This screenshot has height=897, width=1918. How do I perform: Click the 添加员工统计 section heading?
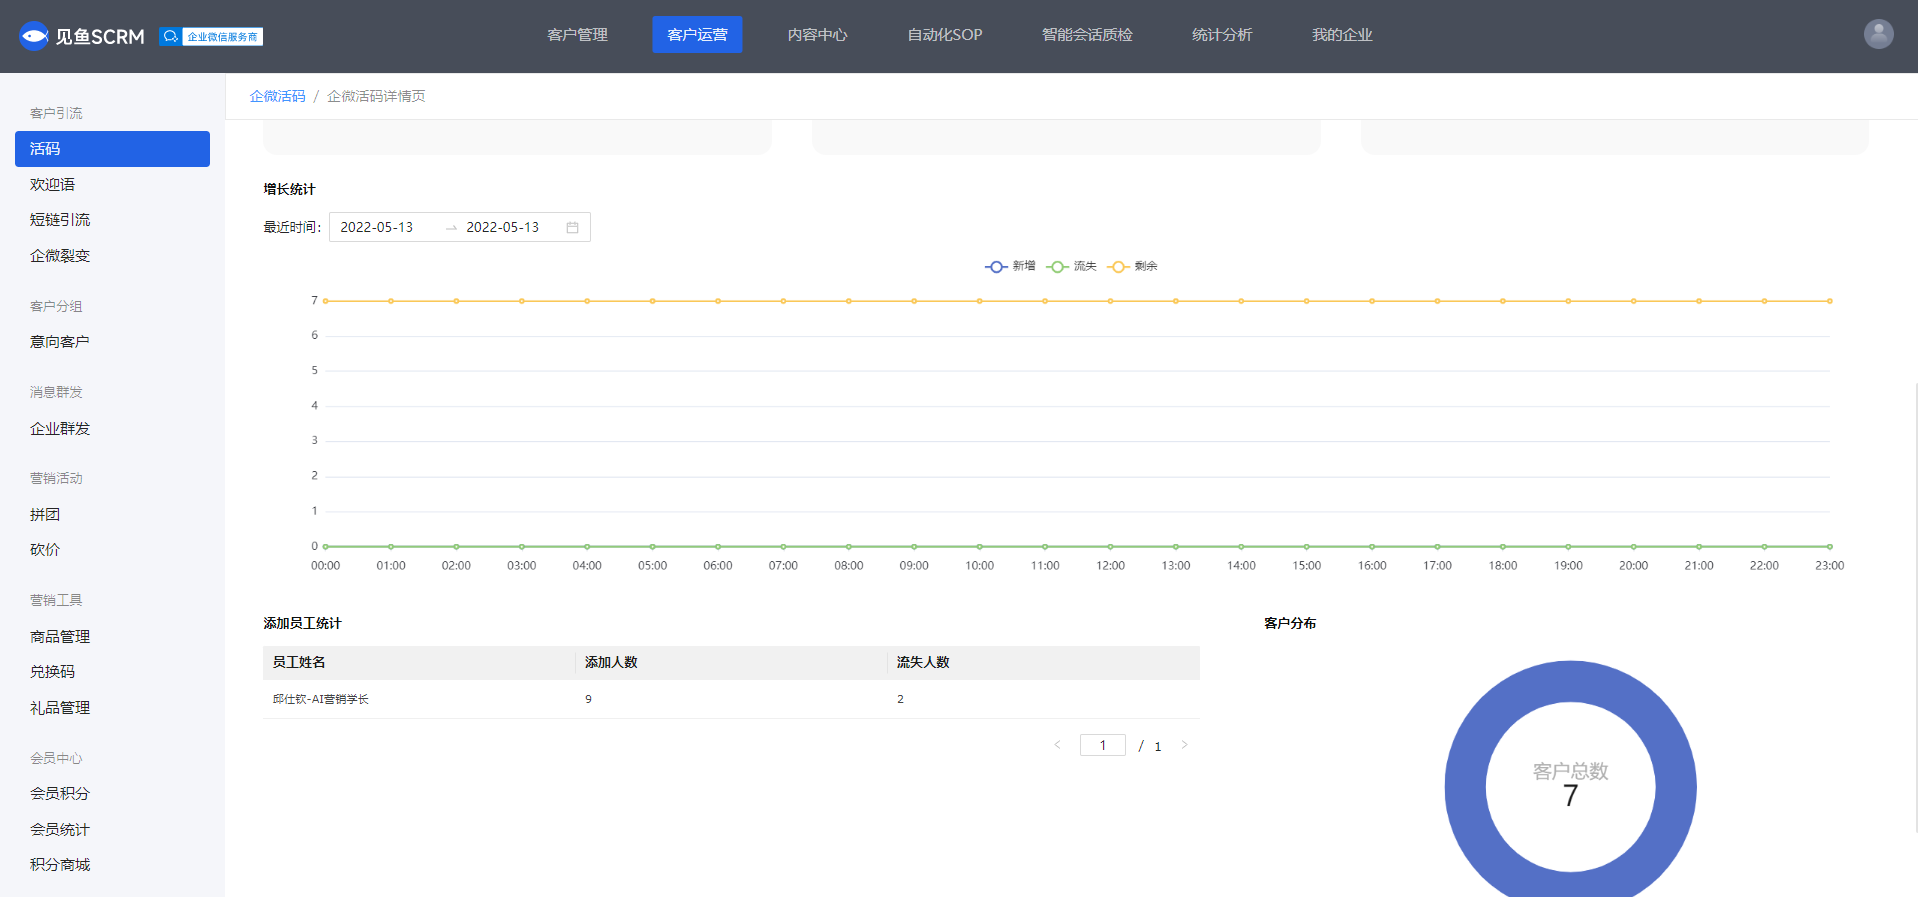point(302,623)
